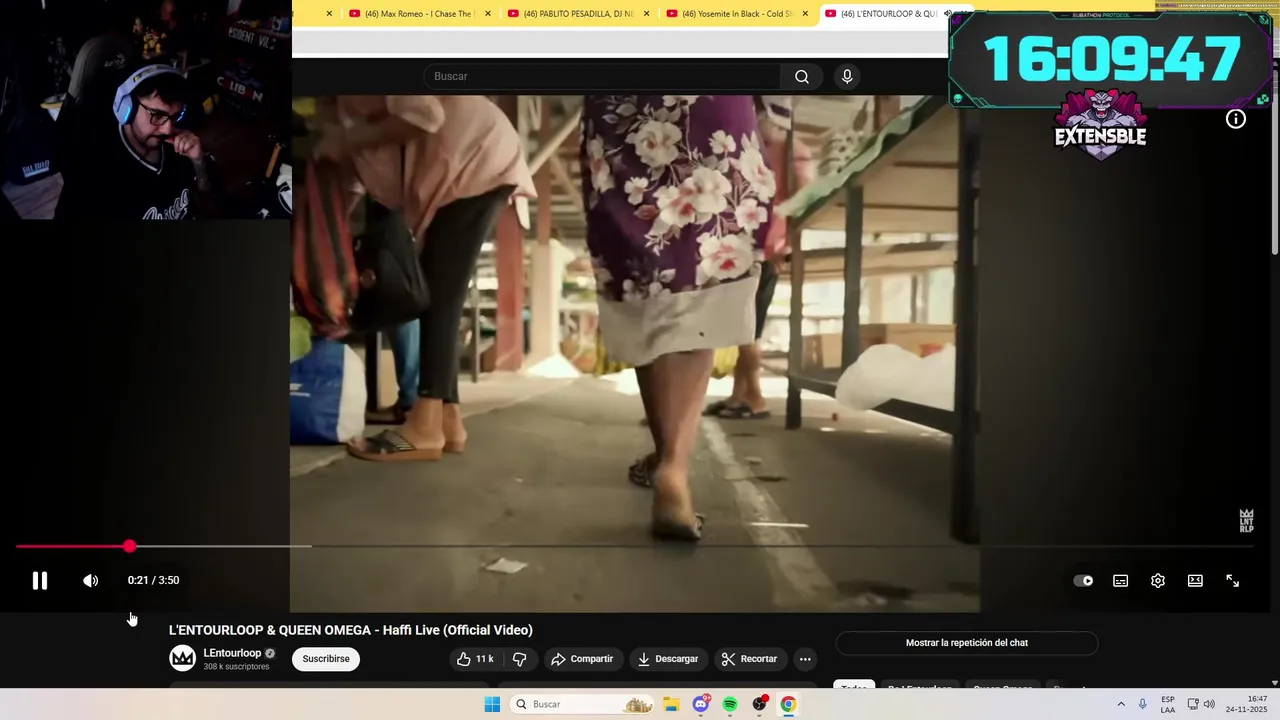Open the tray network status icon
This screenshot has width=1280, height=720.
coord(1193,704)
